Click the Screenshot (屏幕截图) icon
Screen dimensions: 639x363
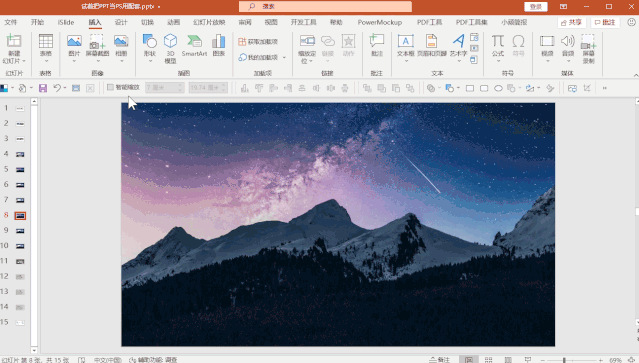(97, 42)
